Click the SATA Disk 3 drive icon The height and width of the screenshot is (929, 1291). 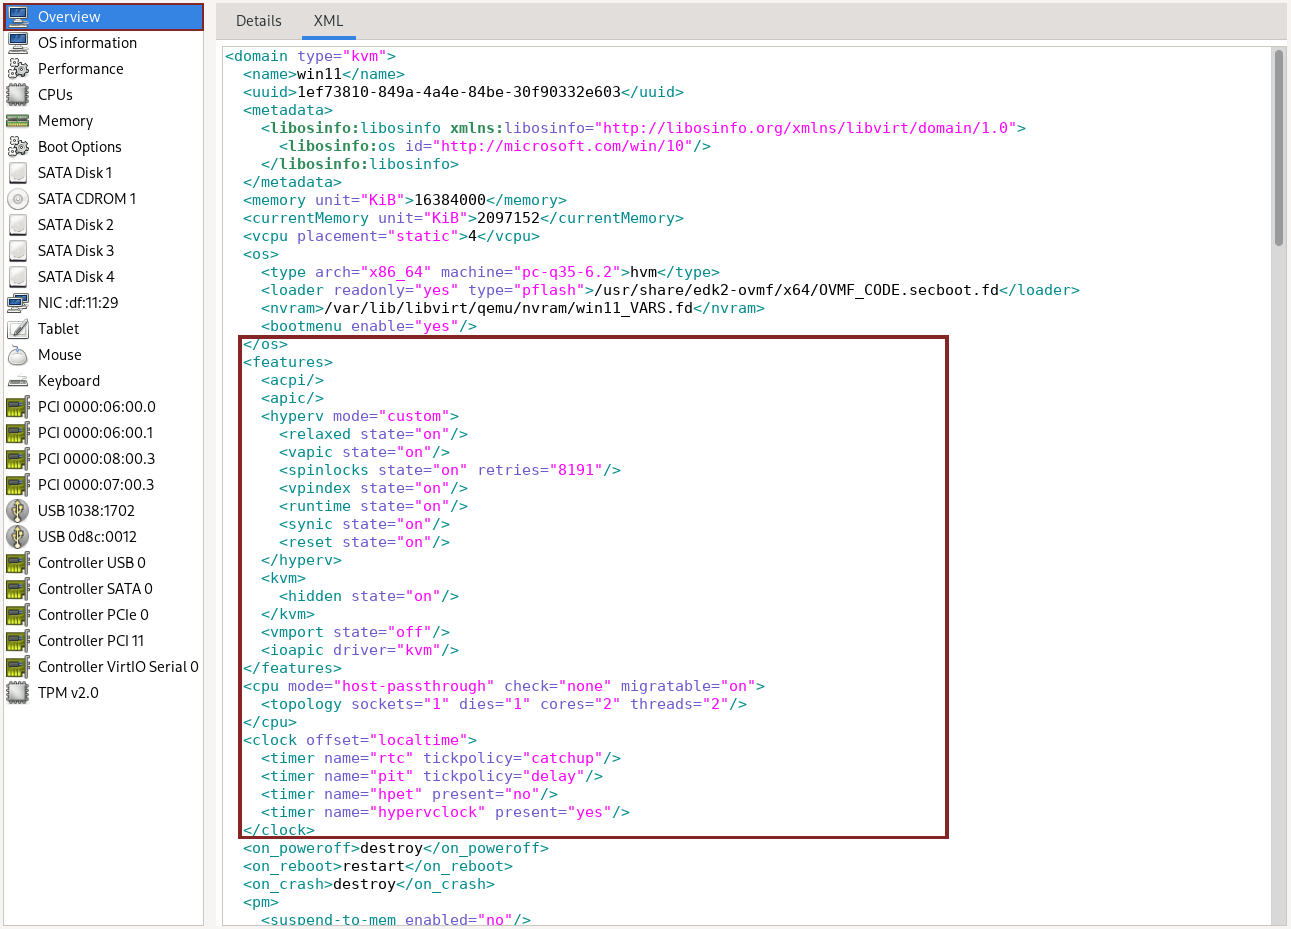[x=18, y=251]
